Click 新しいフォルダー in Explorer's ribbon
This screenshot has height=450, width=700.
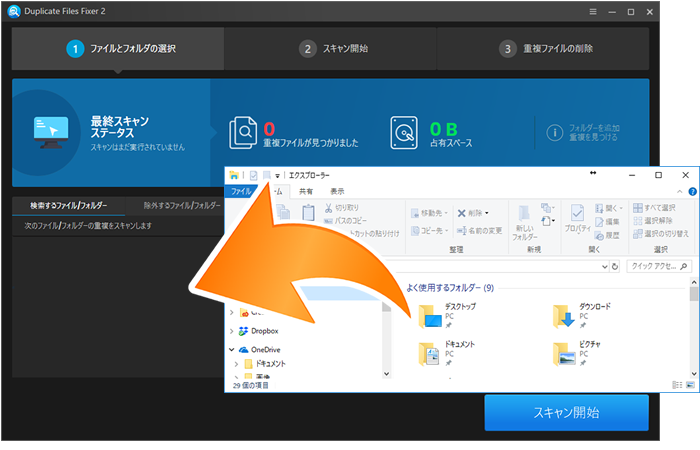point(525,224)
